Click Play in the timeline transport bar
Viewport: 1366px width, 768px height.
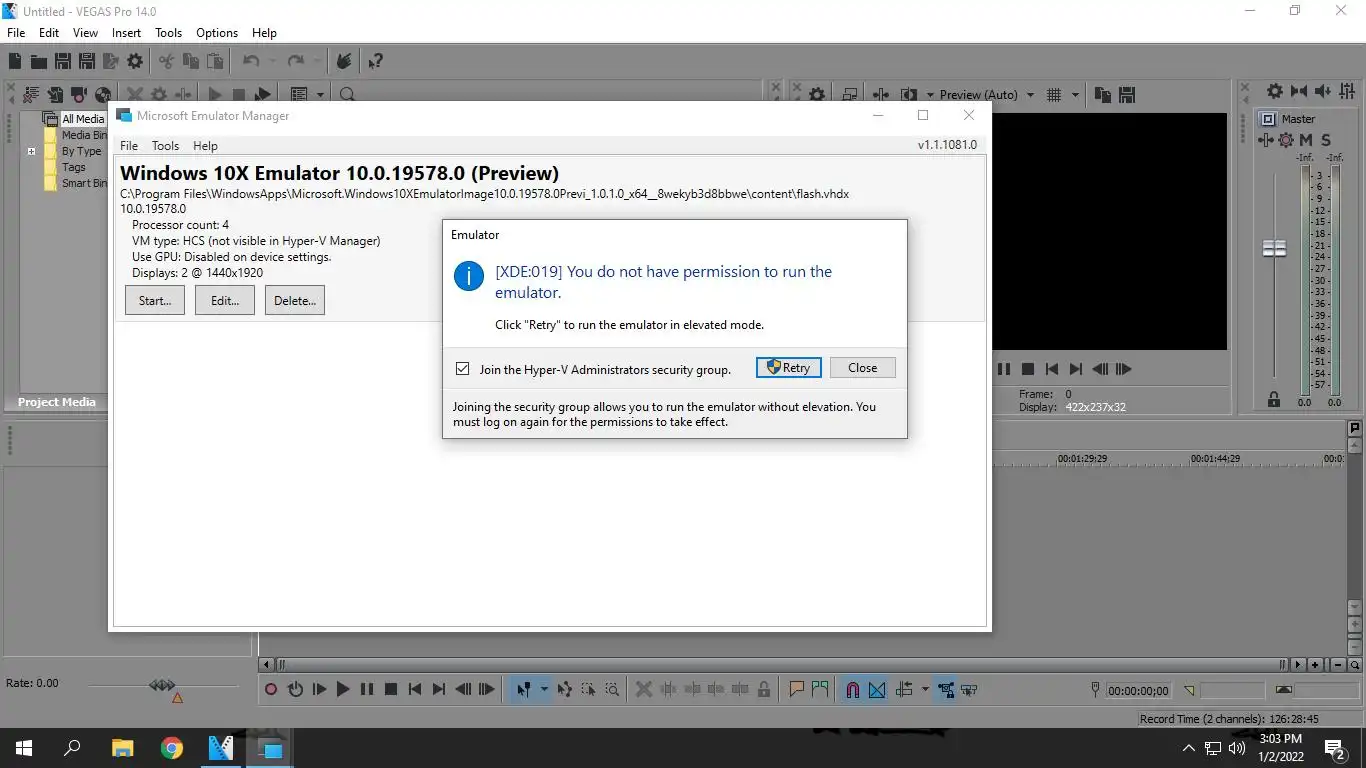tap(343, 689)
